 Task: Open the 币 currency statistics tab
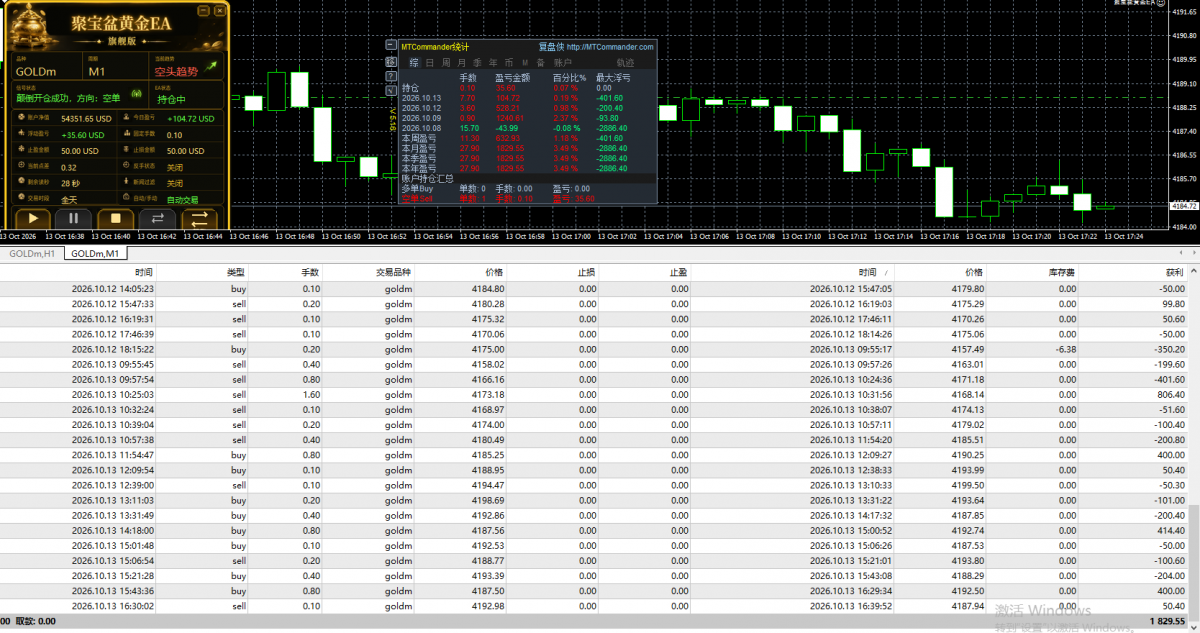click(x=508, y=62)
